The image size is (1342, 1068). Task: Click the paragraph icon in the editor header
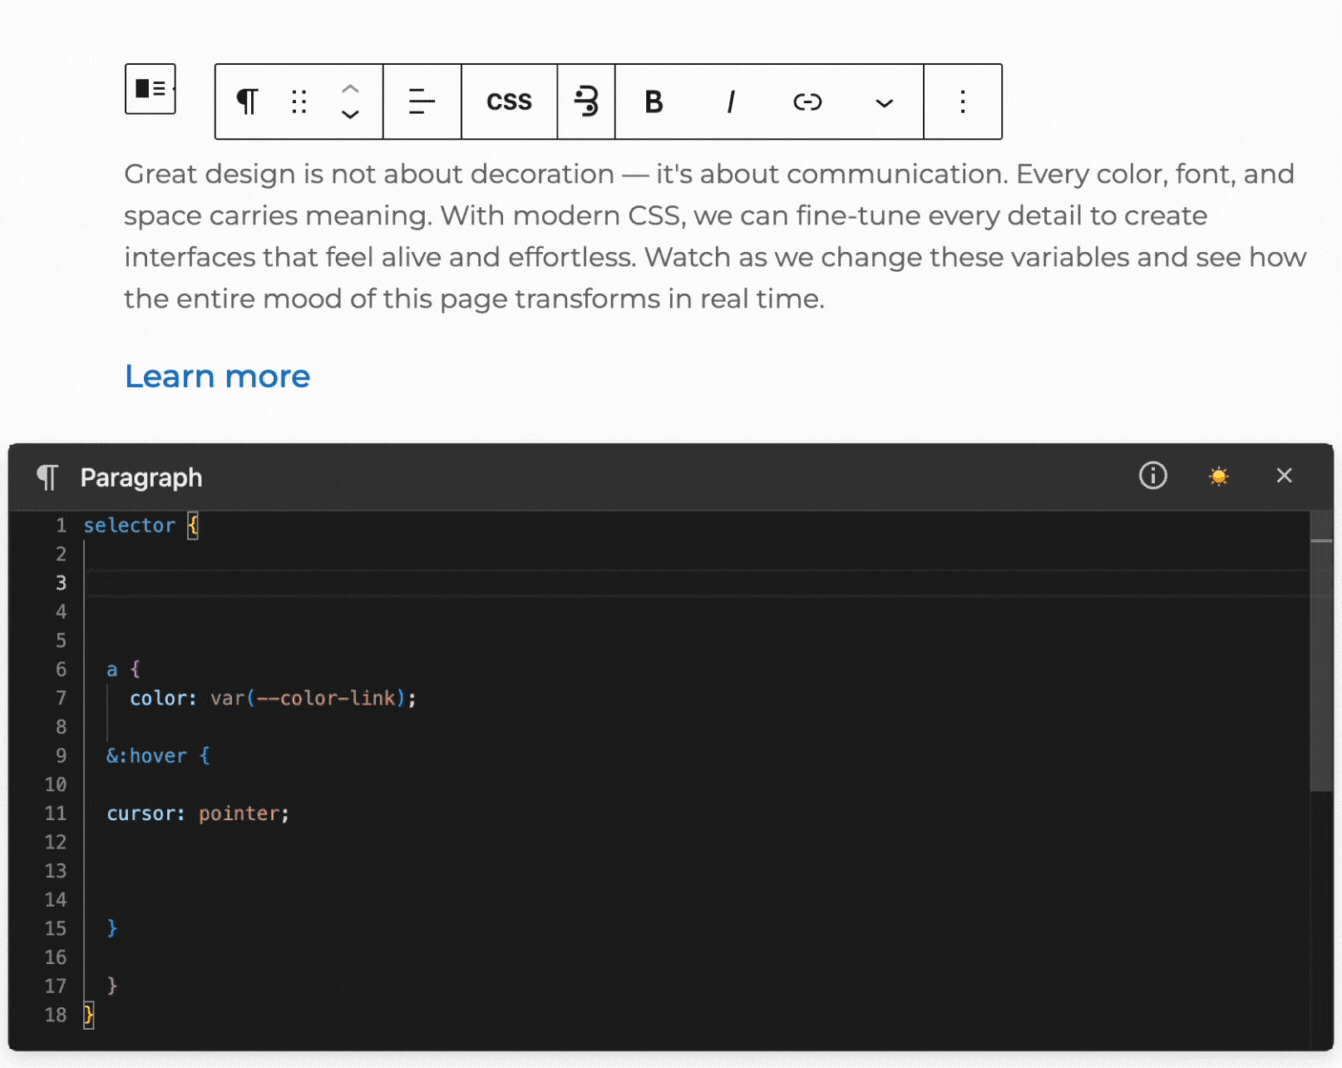47,478
